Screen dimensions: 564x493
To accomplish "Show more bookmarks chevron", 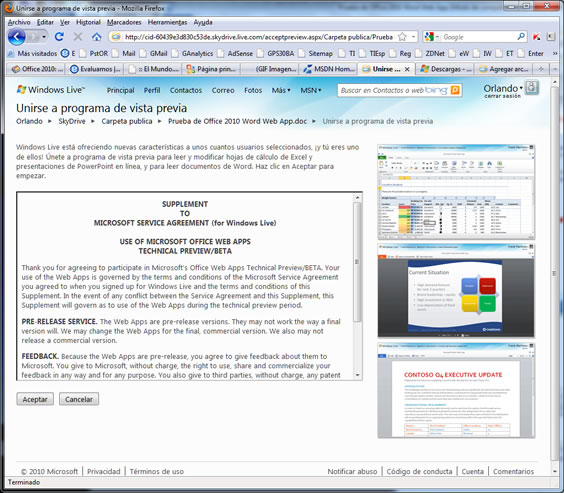I will coord(555,53).
